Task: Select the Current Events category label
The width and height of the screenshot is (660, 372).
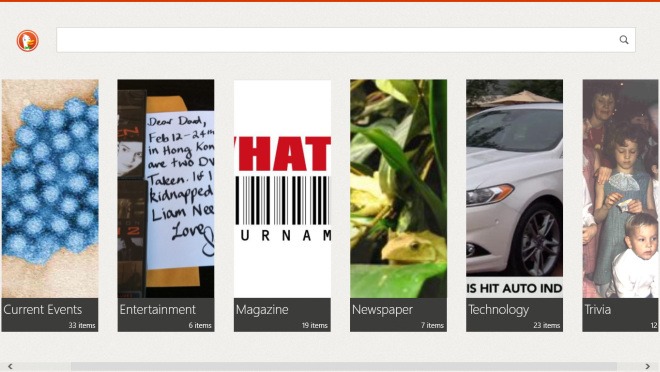Action: pyautogui.click(x=43, y=310)
